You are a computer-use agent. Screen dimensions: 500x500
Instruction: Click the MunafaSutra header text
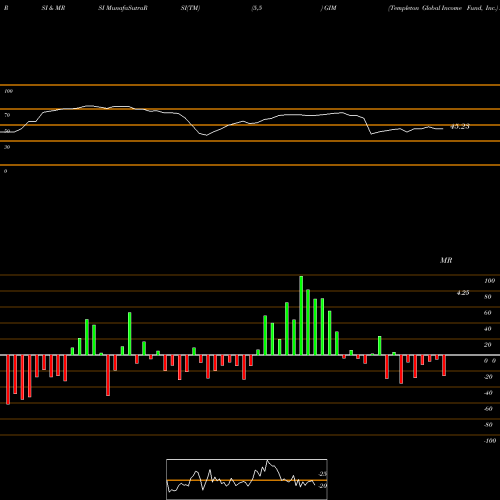pos(123,8)
